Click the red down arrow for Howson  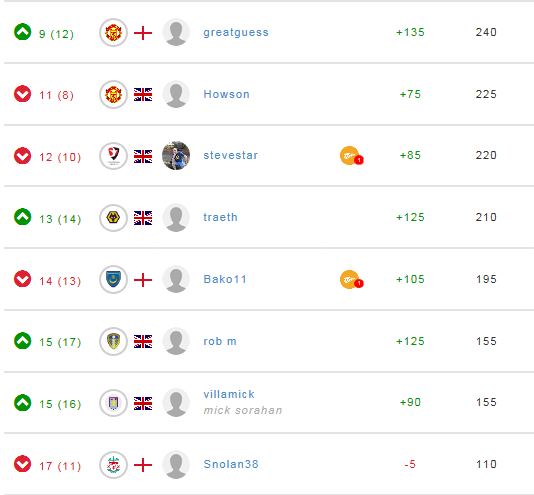coord(22,94)
